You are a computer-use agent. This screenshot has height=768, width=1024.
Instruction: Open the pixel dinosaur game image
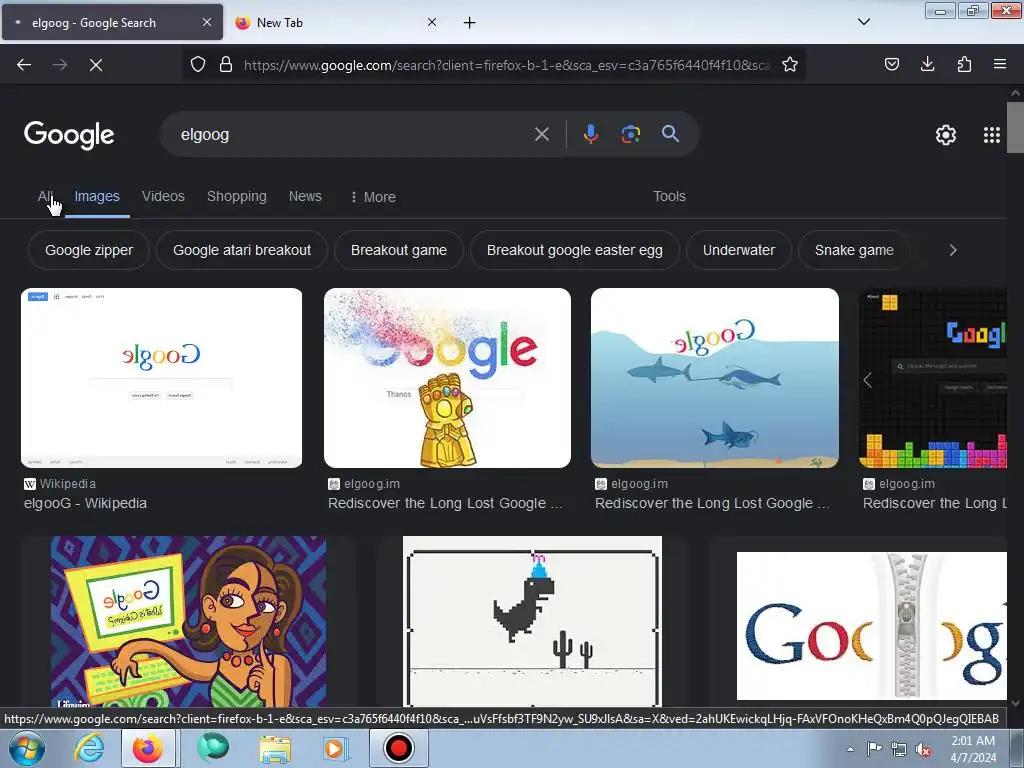532,621
